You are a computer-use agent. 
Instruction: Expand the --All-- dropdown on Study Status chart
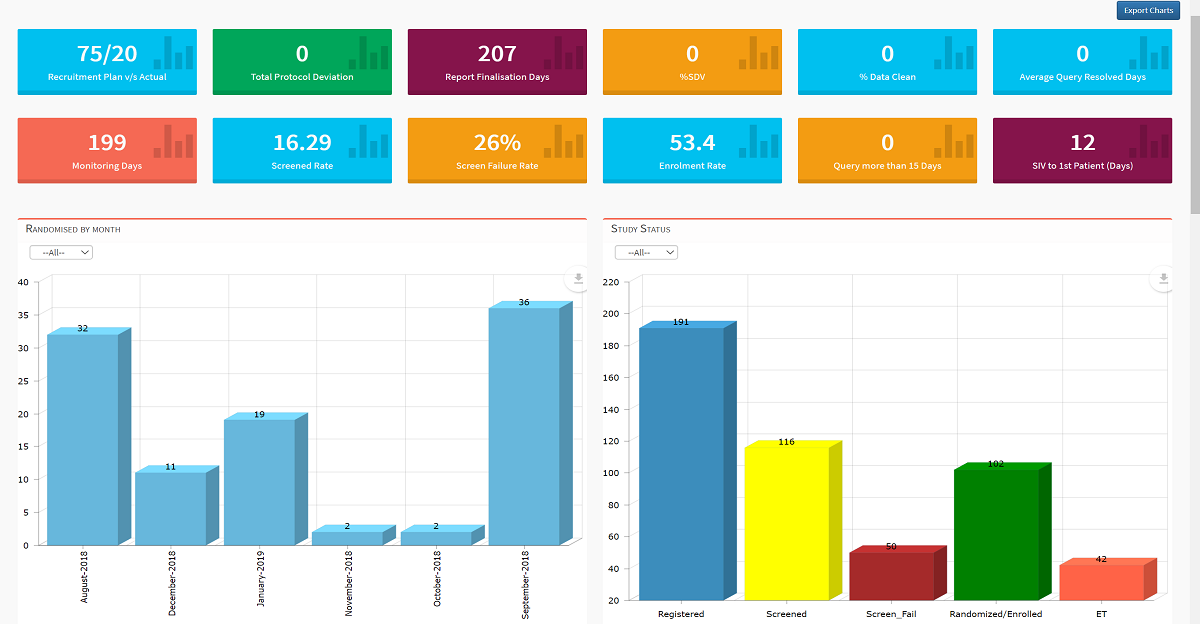coord(646,252)
